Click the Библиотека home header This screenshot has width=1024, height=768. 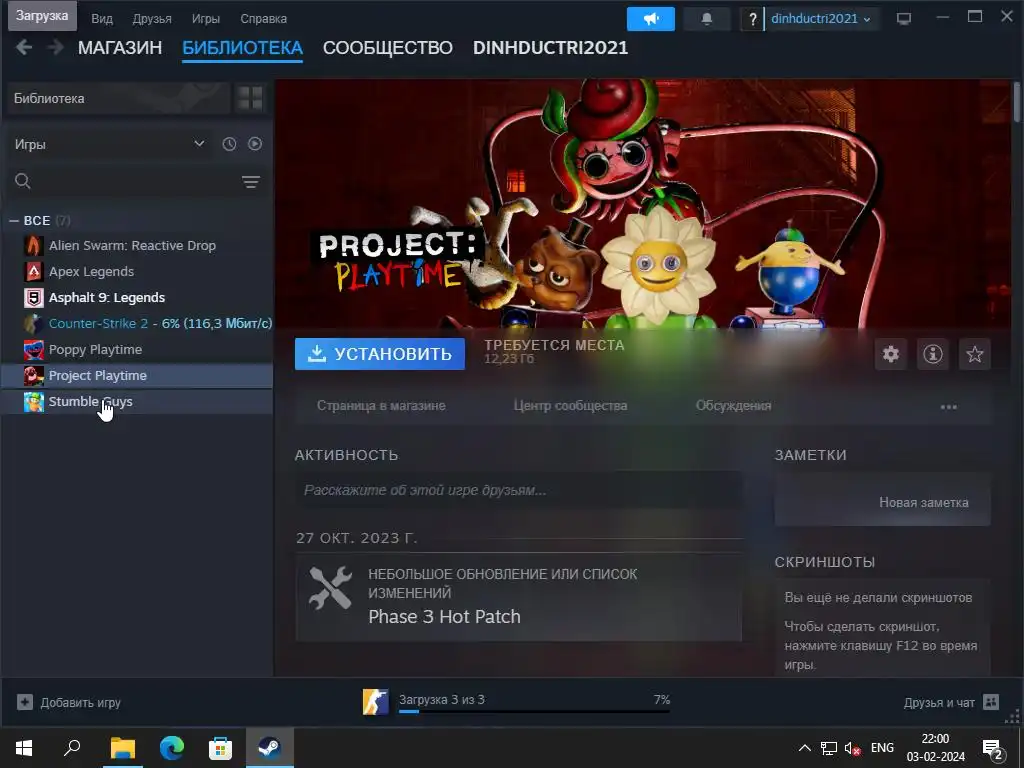coord(118,98)
